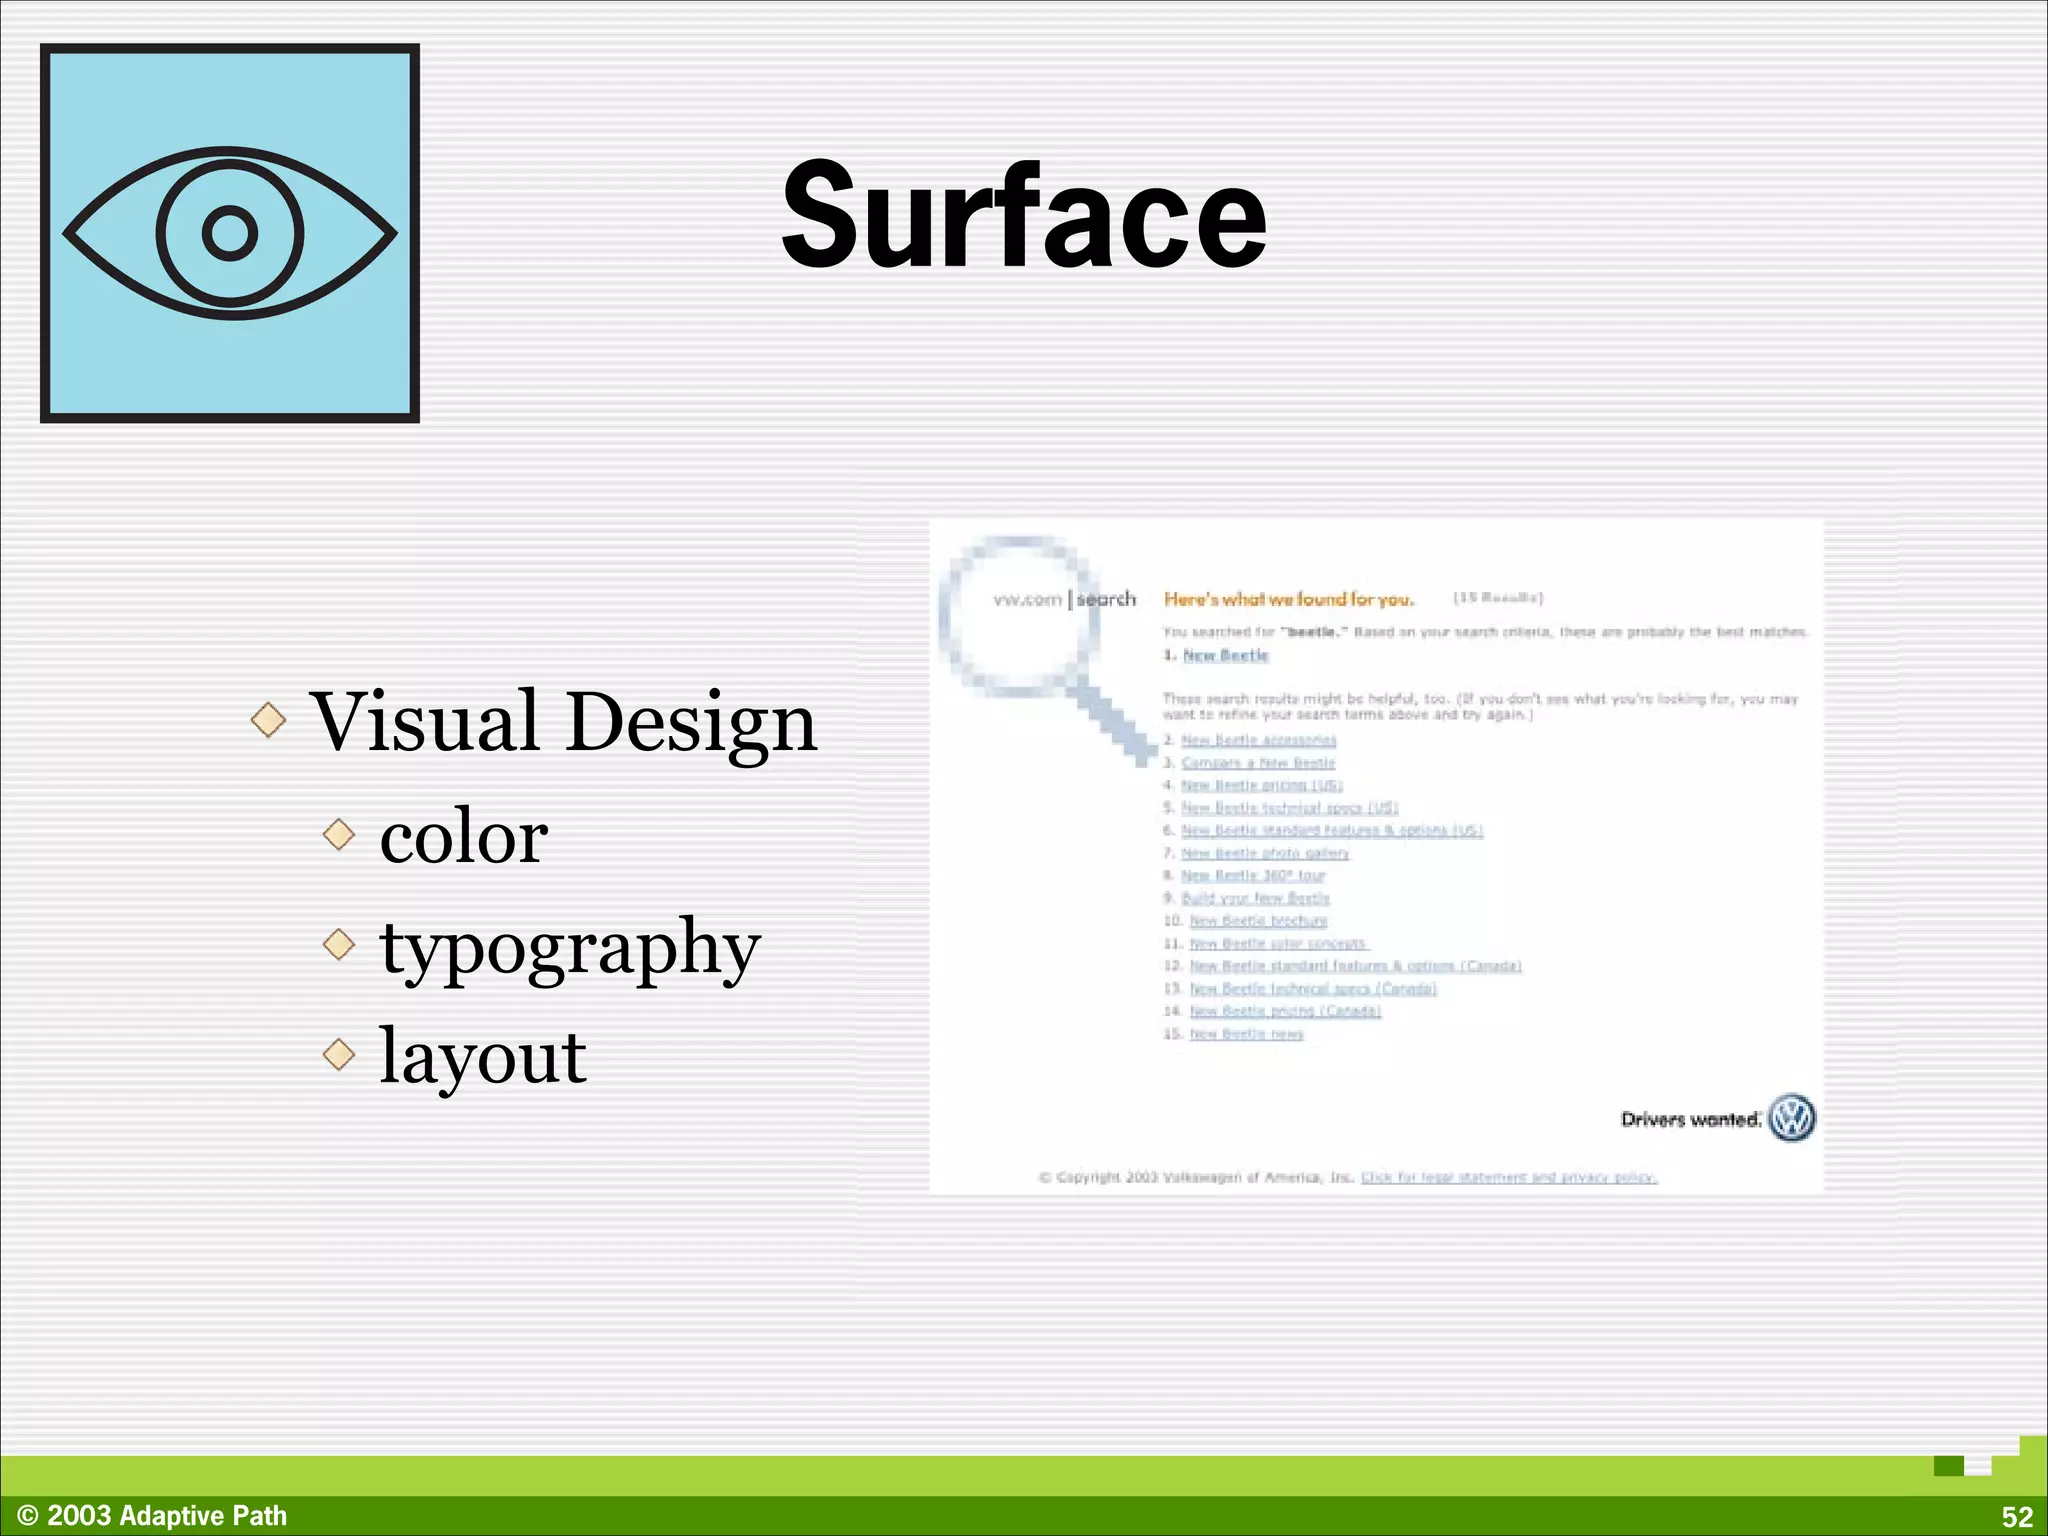
Task: Open the New Beetle color concepts link
Action: tap(1278, 944)
